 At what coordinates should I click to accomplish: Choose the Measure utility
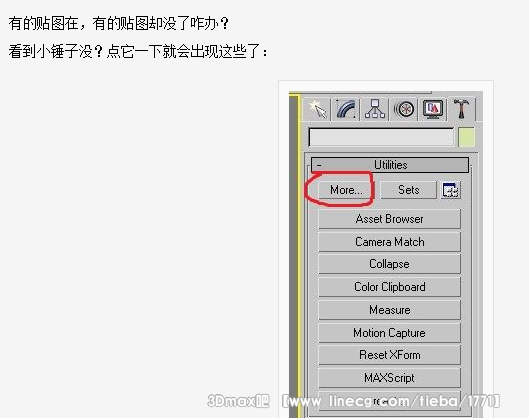389,310
